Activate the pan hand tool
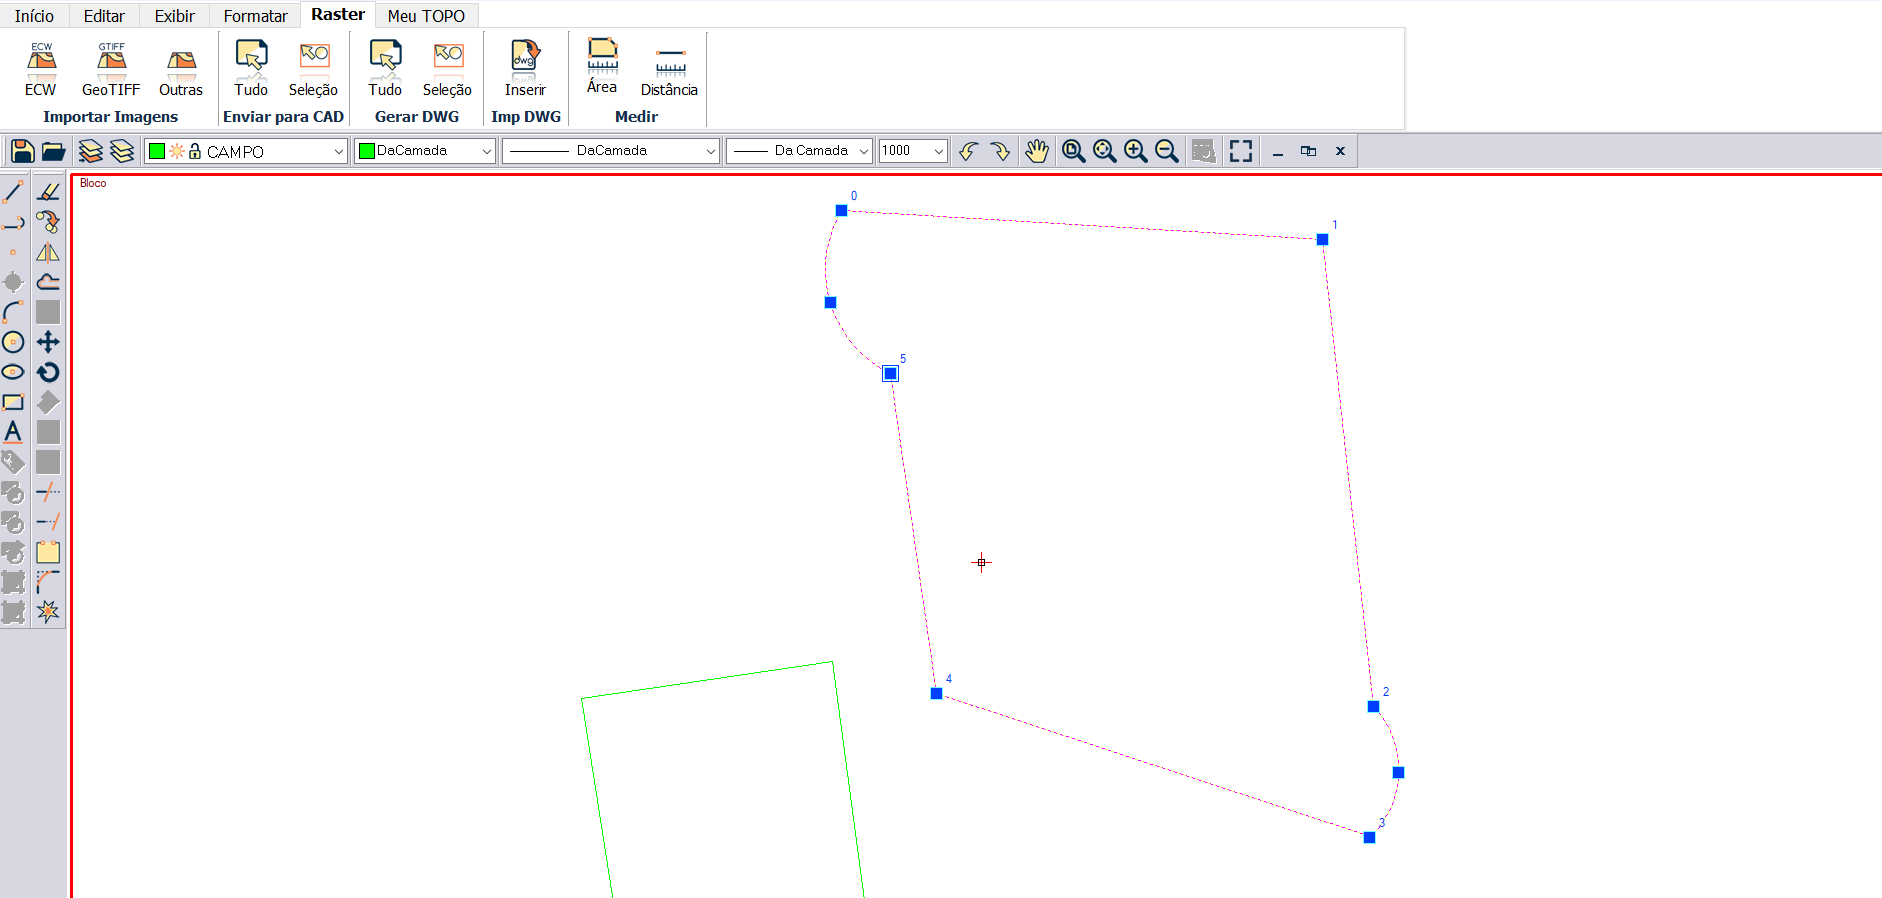 point(1037,151)
